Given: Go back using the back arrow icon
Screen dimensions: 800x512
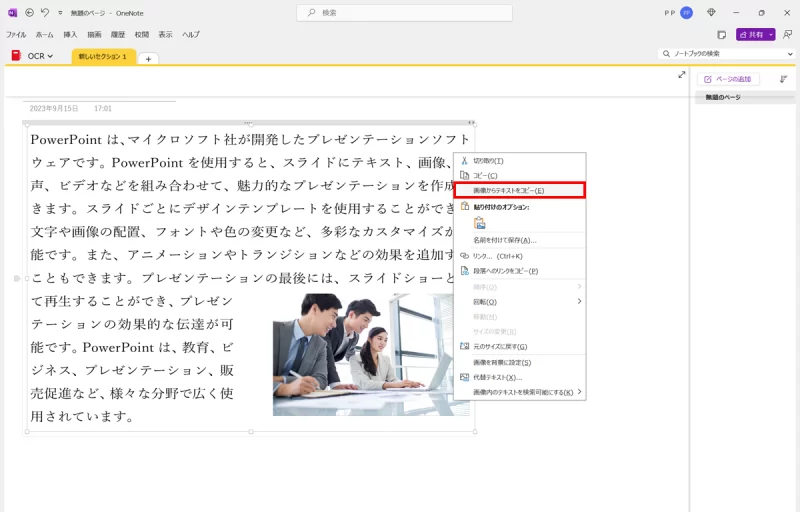Looking at the screenshot, I should pos(30,13).
